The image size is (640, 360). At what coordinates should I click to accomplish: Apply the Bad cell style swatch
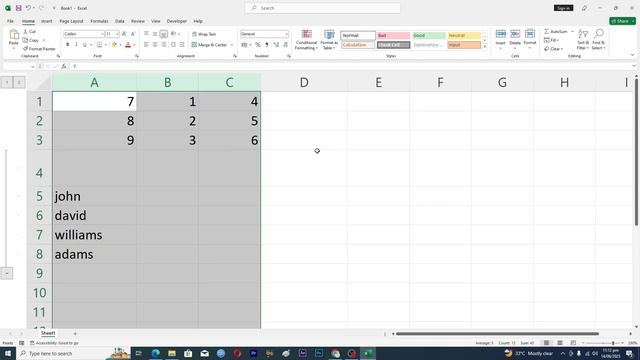393,36
